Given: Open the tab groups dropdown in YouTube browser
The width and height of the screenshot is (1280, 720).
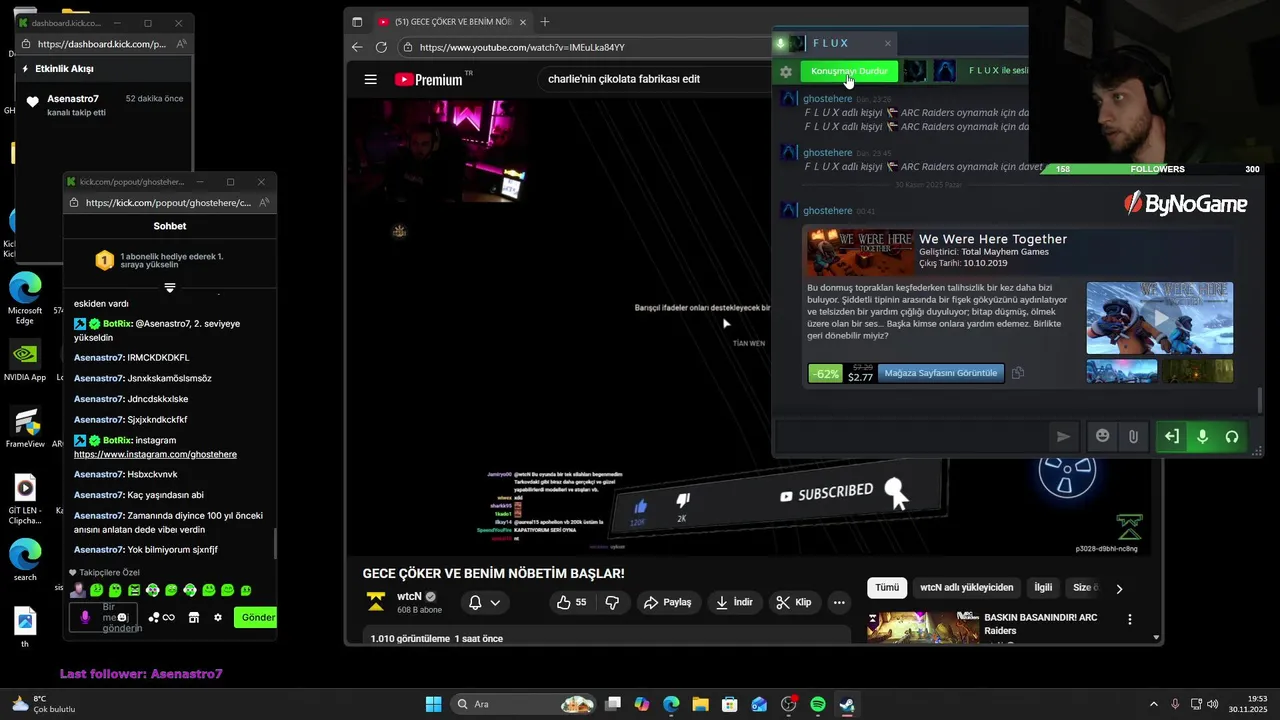Looking at the screenshot, I should click(357, 21).
